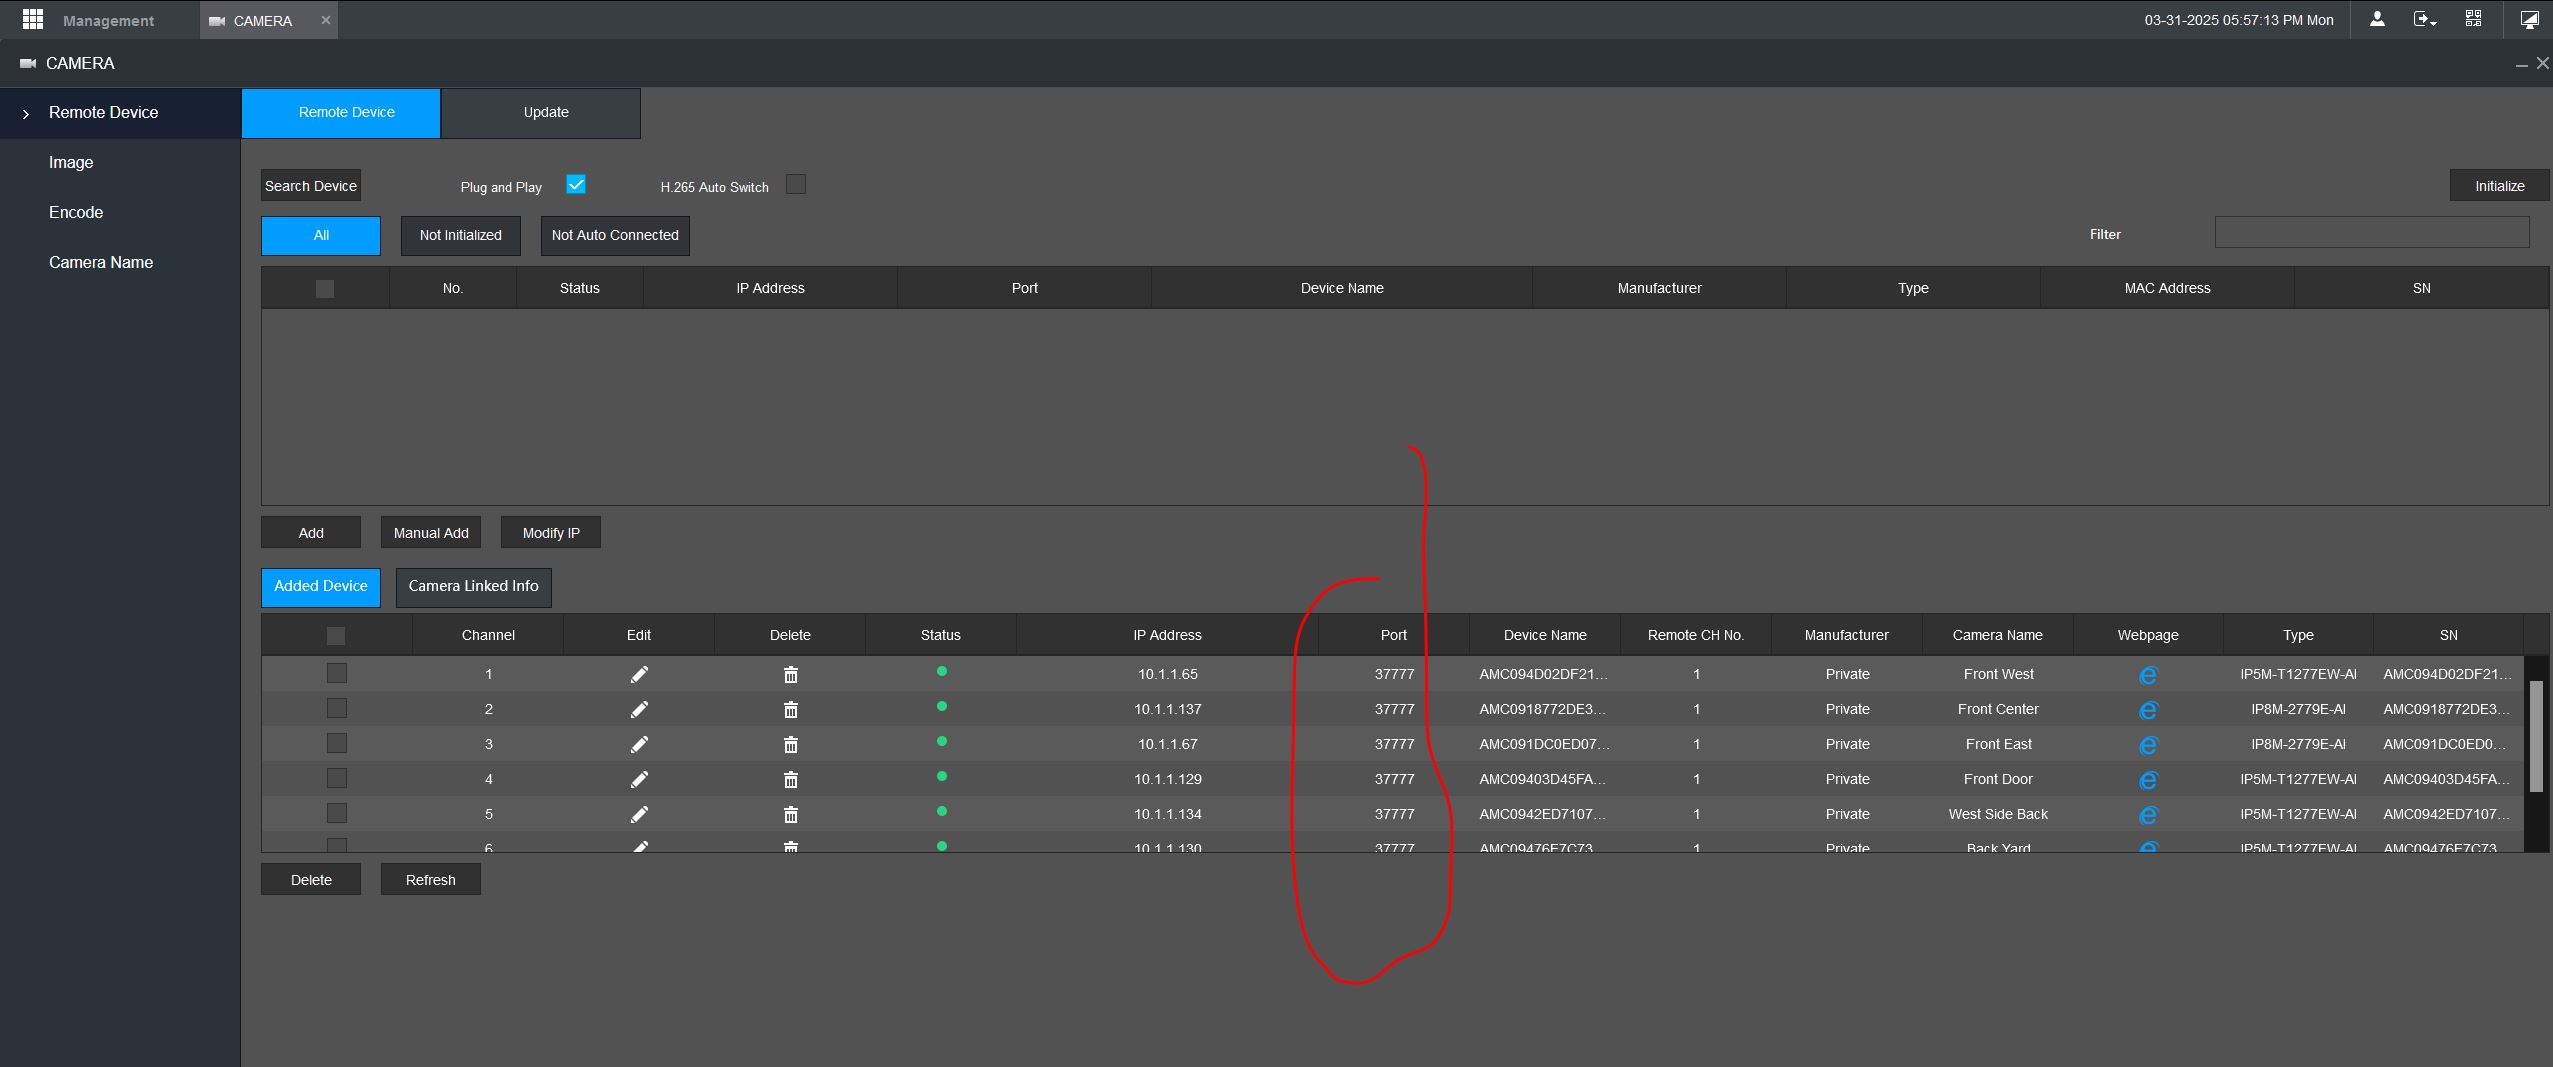Click the Initialize button
Viewport: 2553px width, 1067px height.
pyautogui.click(x=2499, y=186)
